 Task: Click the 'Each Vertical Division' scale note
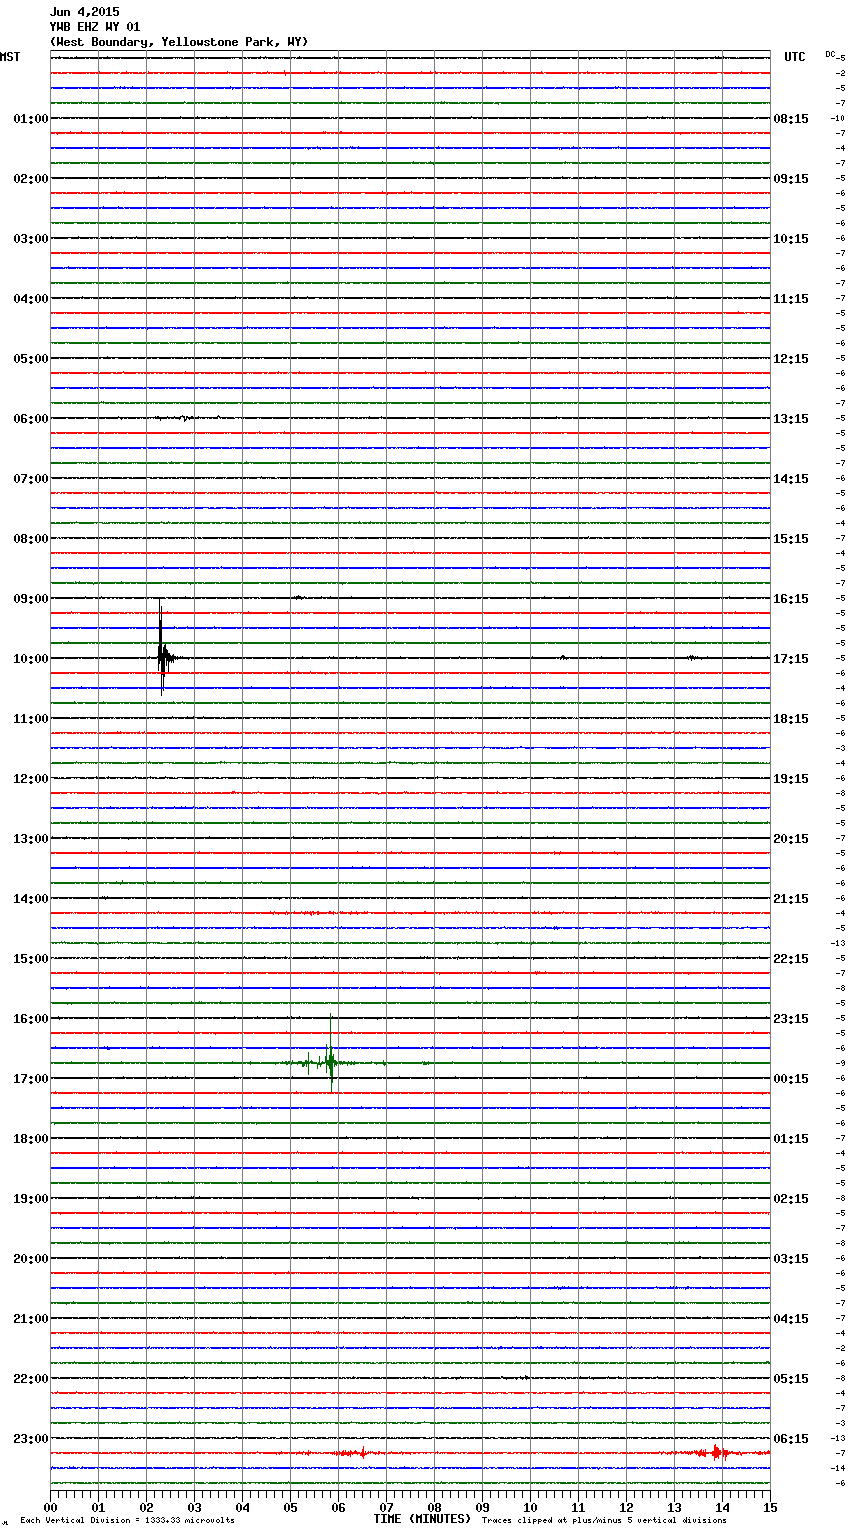coord(127,1521)
